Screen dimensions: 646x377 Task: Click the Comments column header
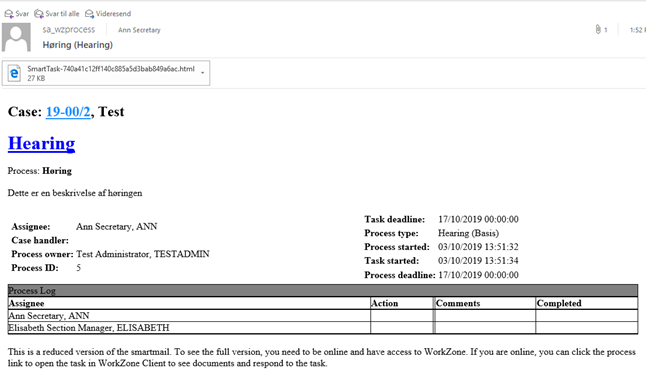click(x=458, y=303)
